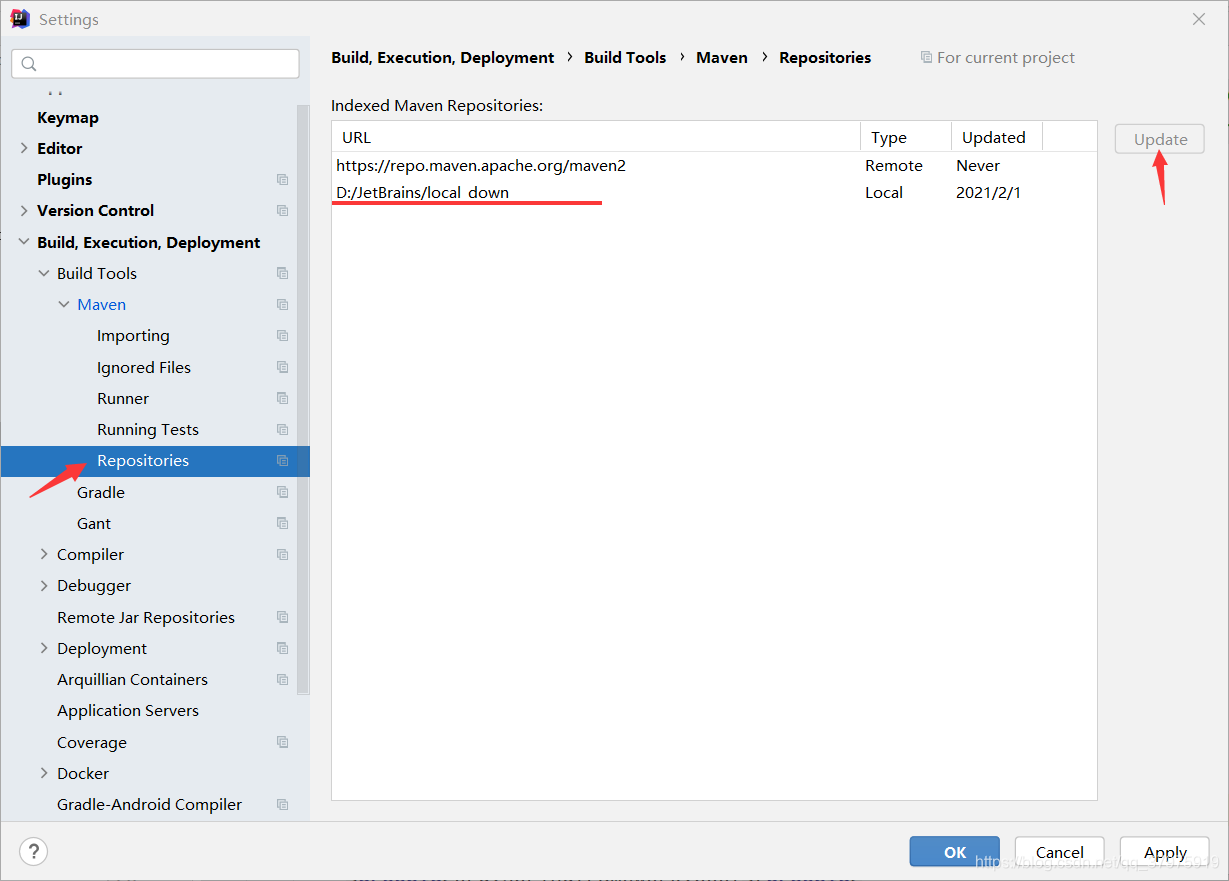Click the IntelliJ logo in the title bar
The height and width of the screenshot is (881, 1229).
[20, 19]
